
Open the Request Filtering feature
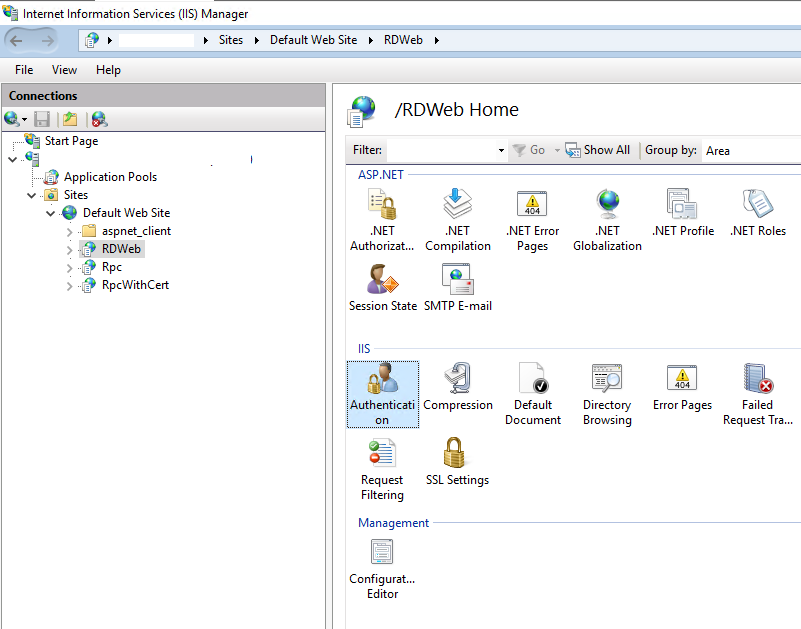coord(382,469)
